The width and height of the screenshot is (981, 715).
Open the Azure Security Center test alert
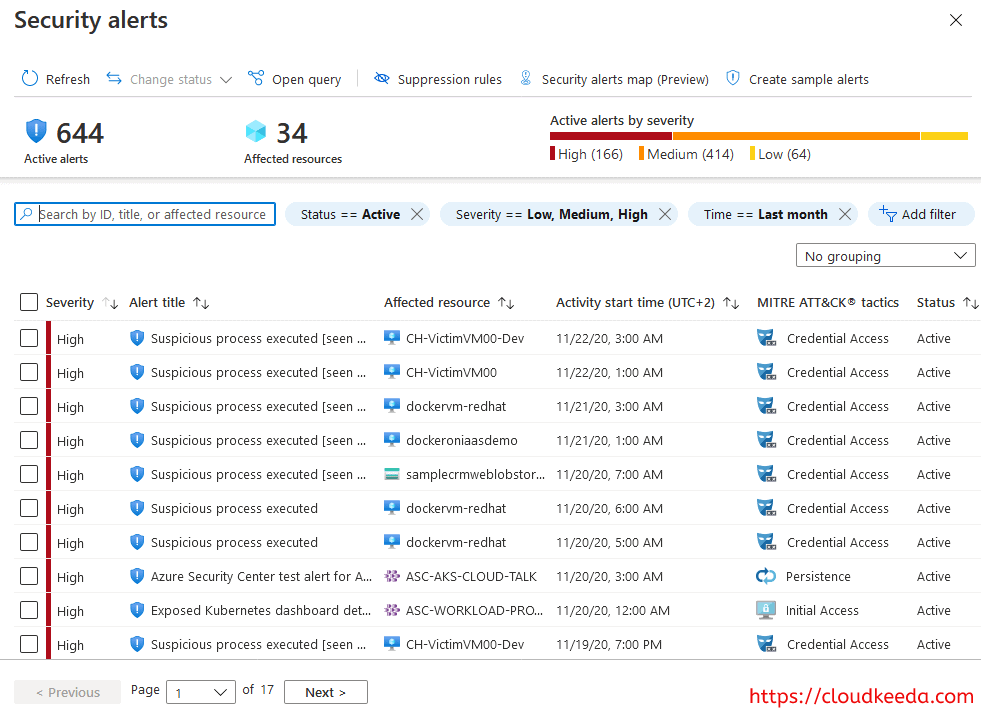262,576
